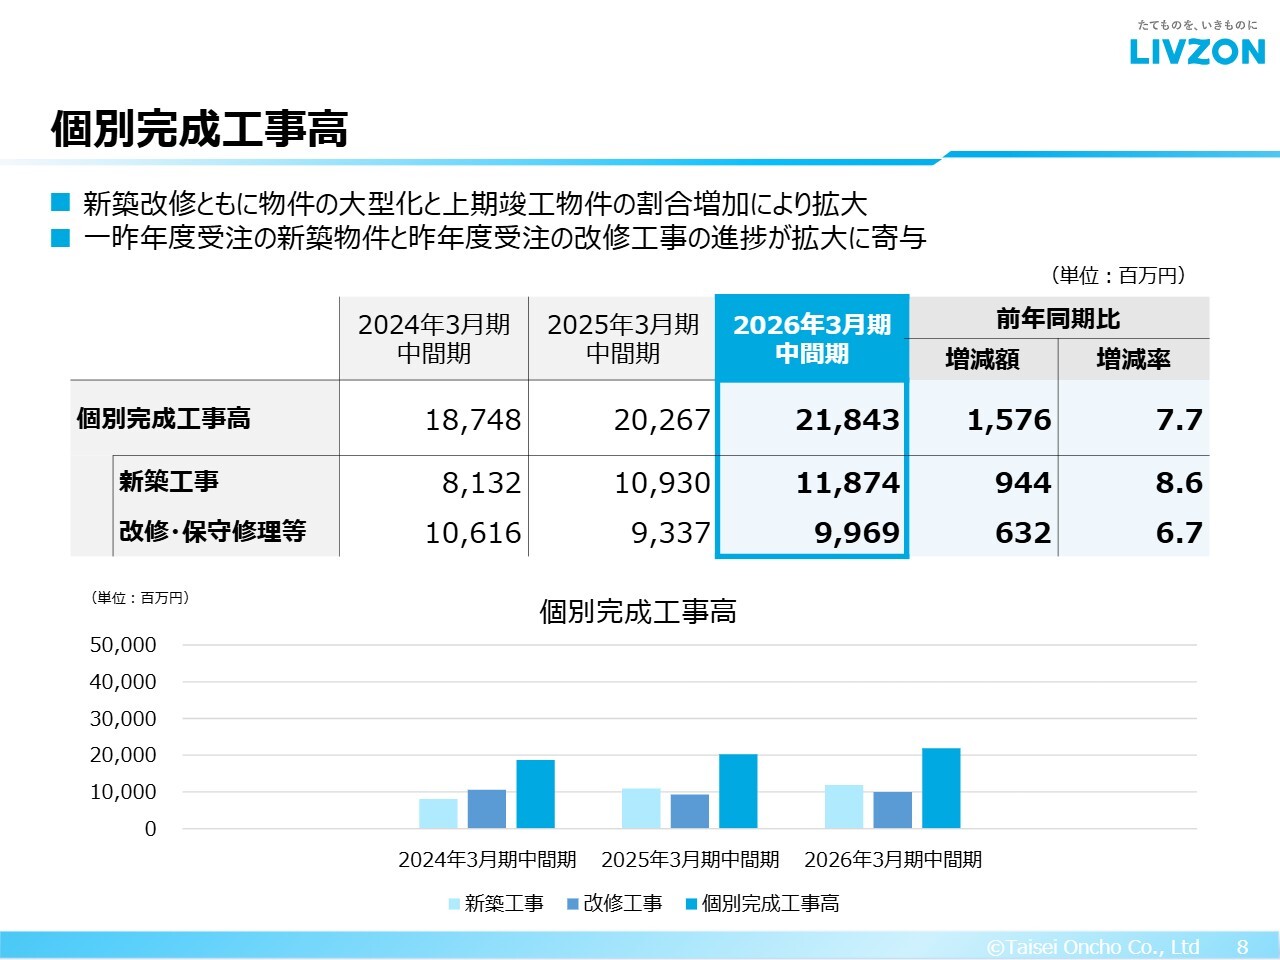Select the 2025年3月期 中間期 table header
Image resolution: width=1280 pixels, height=960 pixels.
point(623,339)
